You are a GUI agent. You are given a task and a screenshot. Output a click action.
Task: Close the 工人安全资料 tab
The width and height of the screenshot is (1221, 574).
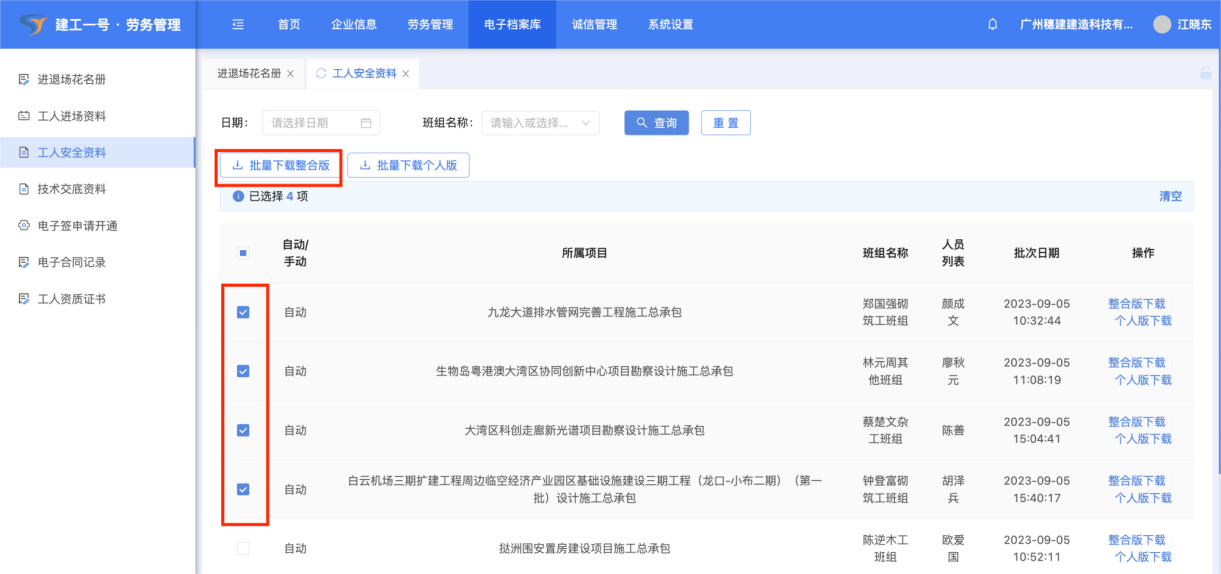pyautogui.click(x=406, y=74)
